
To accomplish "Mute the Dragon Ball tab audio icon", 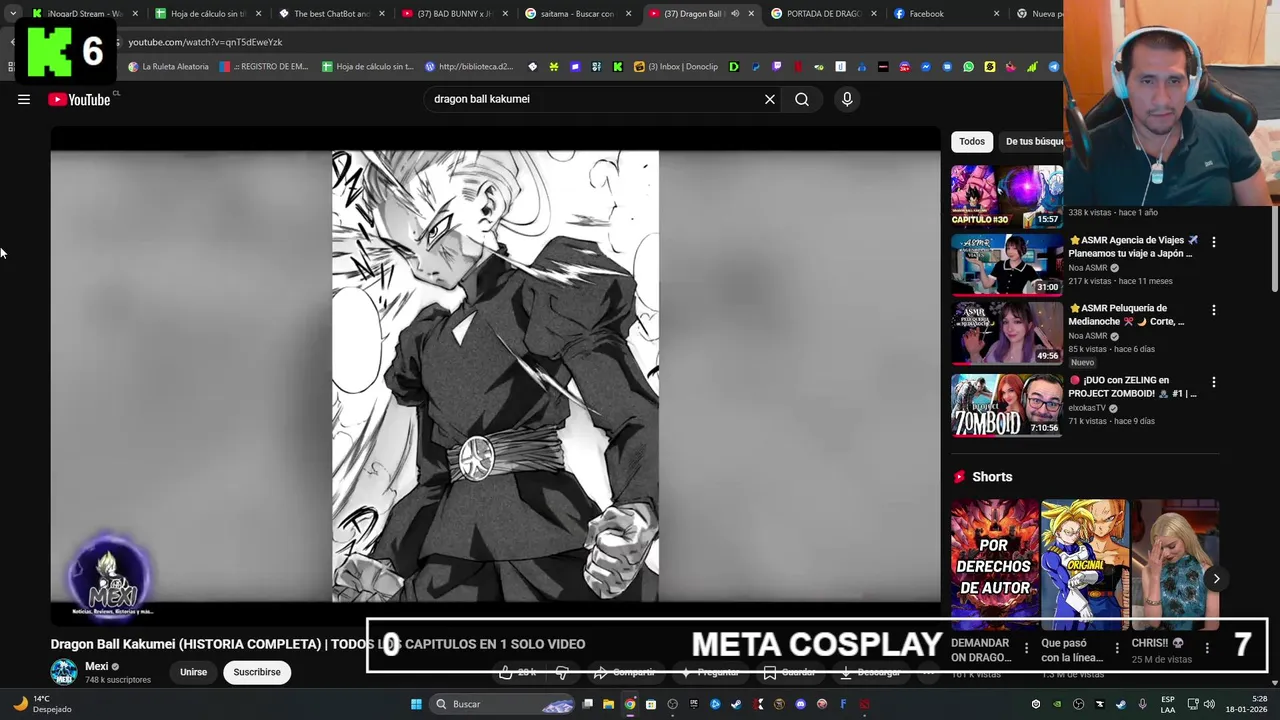I will pos(735,14).
